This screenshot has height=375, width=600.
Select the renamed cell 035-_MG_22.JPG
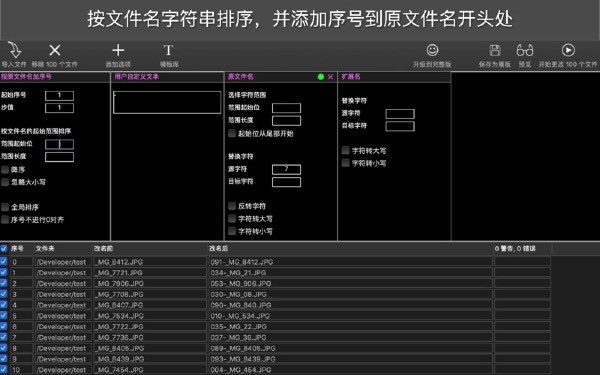point(350,326)
